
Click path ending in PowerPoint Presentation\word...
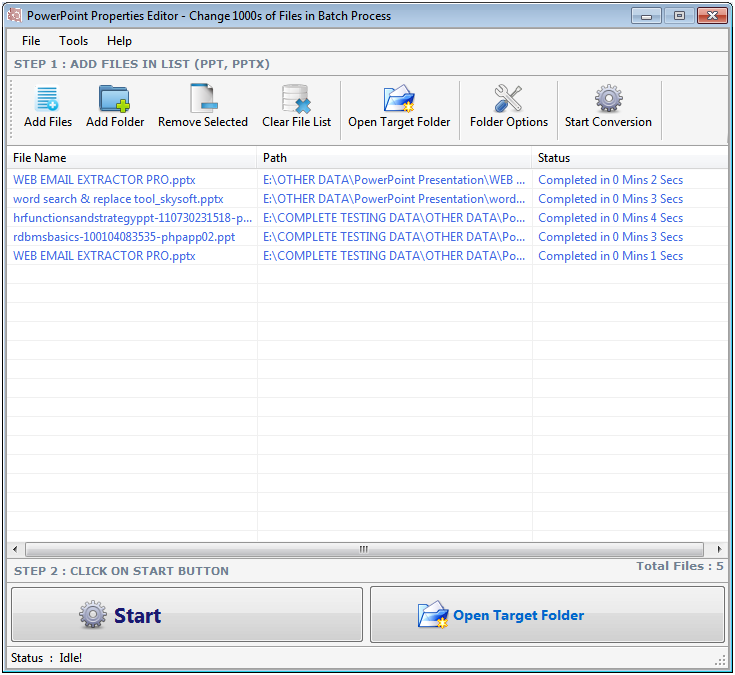coord(394,199)
